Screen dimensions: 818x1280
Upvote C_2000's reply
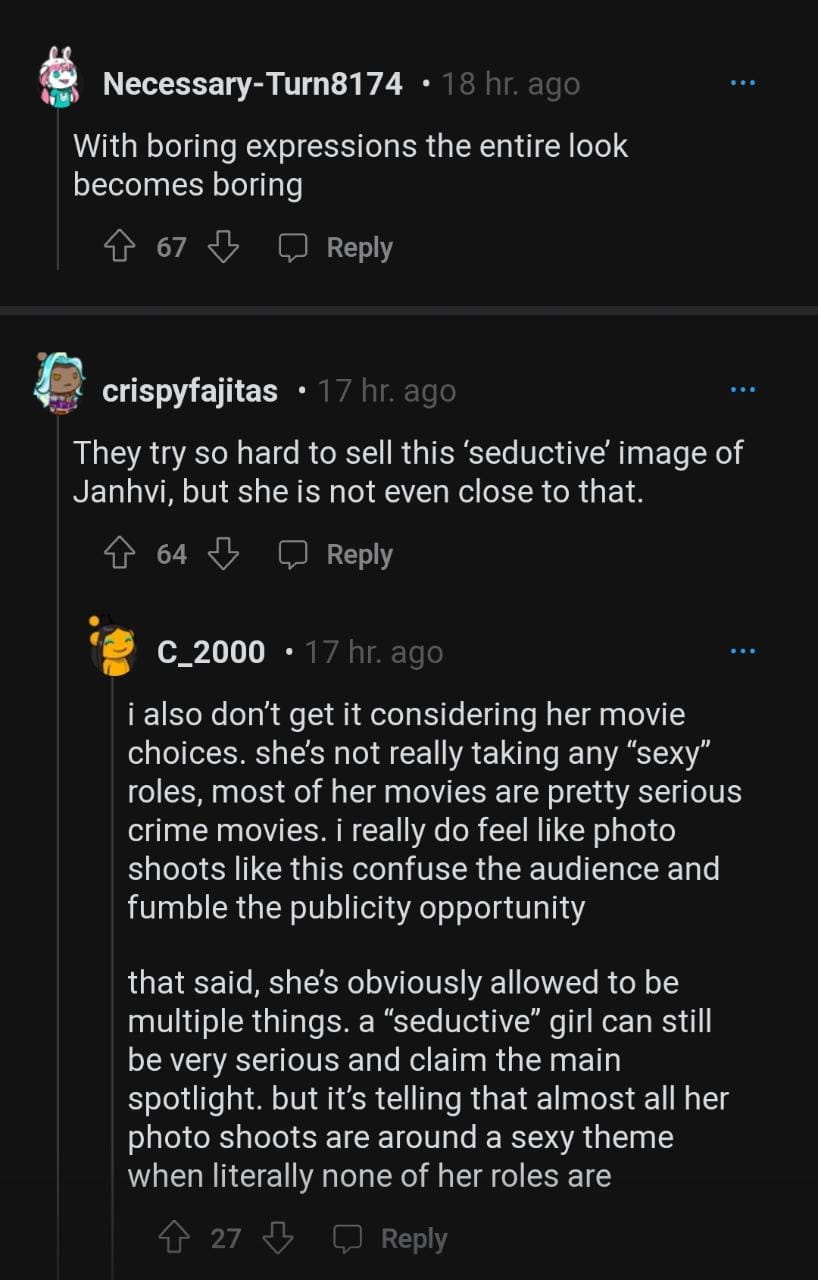176,1239
